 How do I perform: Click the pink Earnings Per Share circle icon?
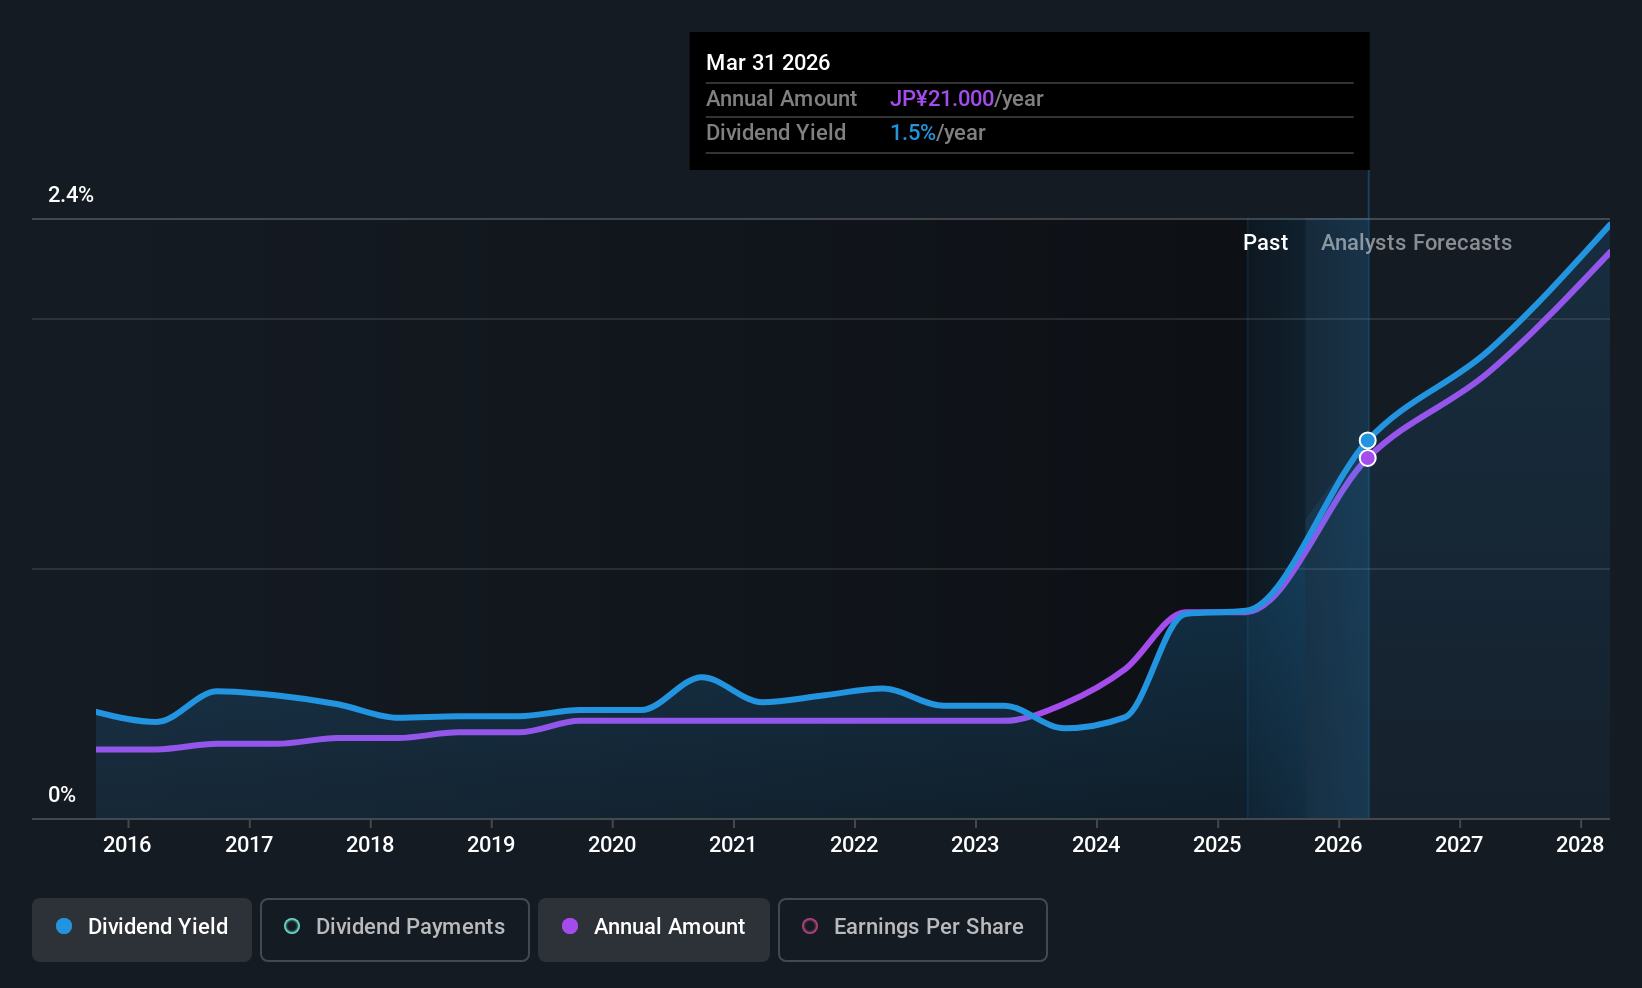pyautogui.click(x=810, y=927)
